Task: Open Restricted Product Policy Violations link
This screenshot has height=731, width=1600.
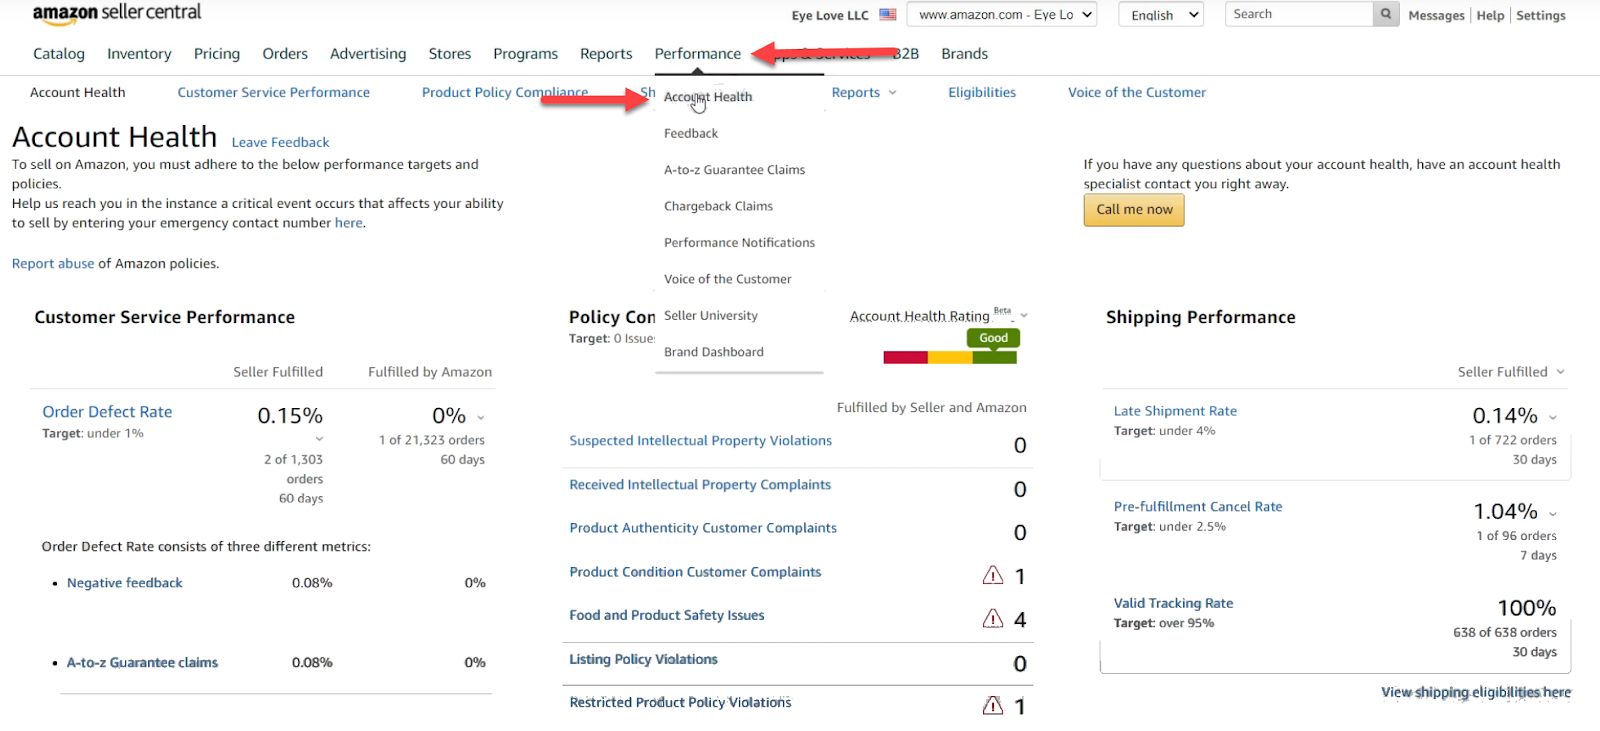Action: tap(680, 703)
